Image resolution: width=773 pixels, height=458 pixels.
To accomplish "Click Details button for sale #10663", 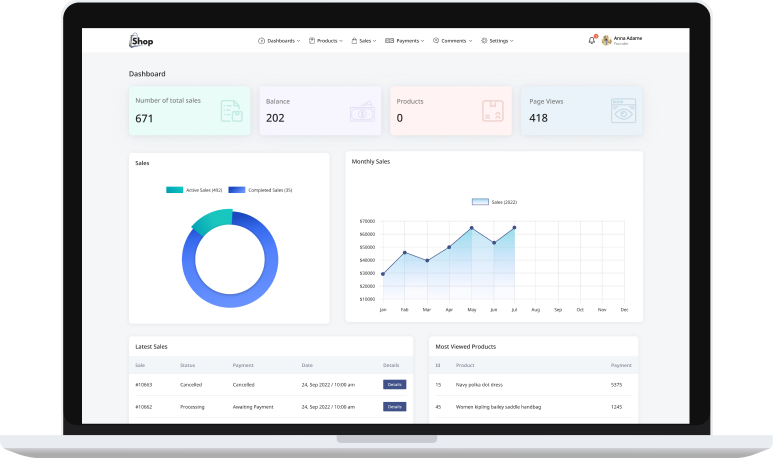I will [394, 384].
